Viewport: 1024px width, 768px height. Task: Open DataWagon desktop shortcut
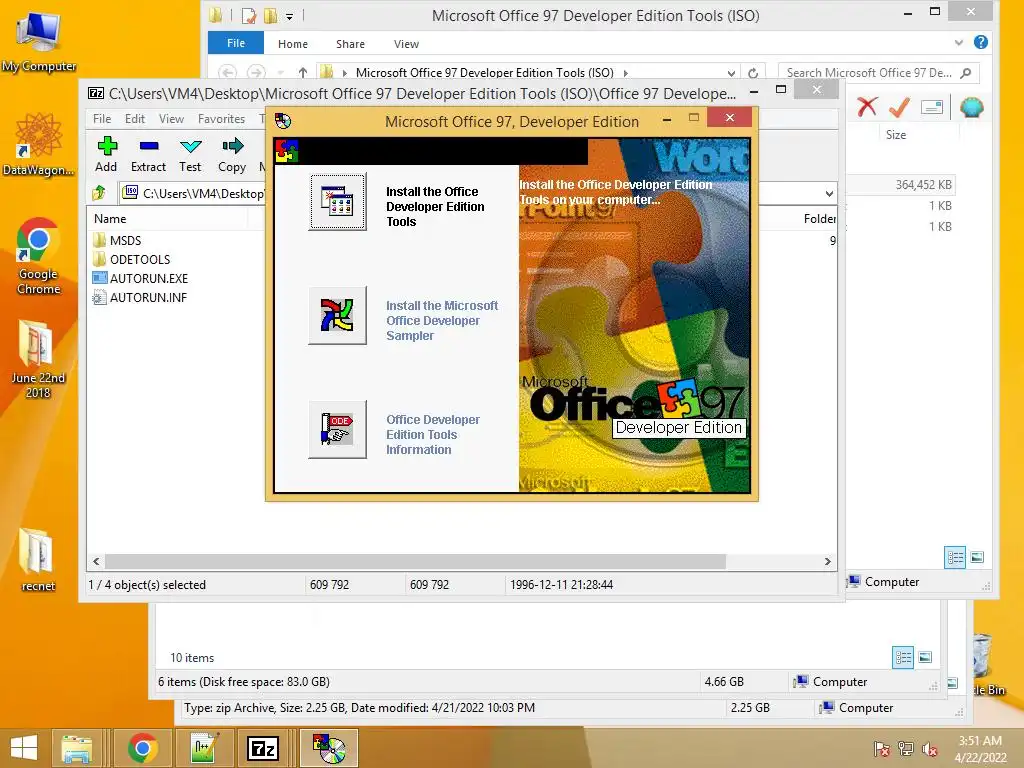pyautogui.click(x=39, y=145)
